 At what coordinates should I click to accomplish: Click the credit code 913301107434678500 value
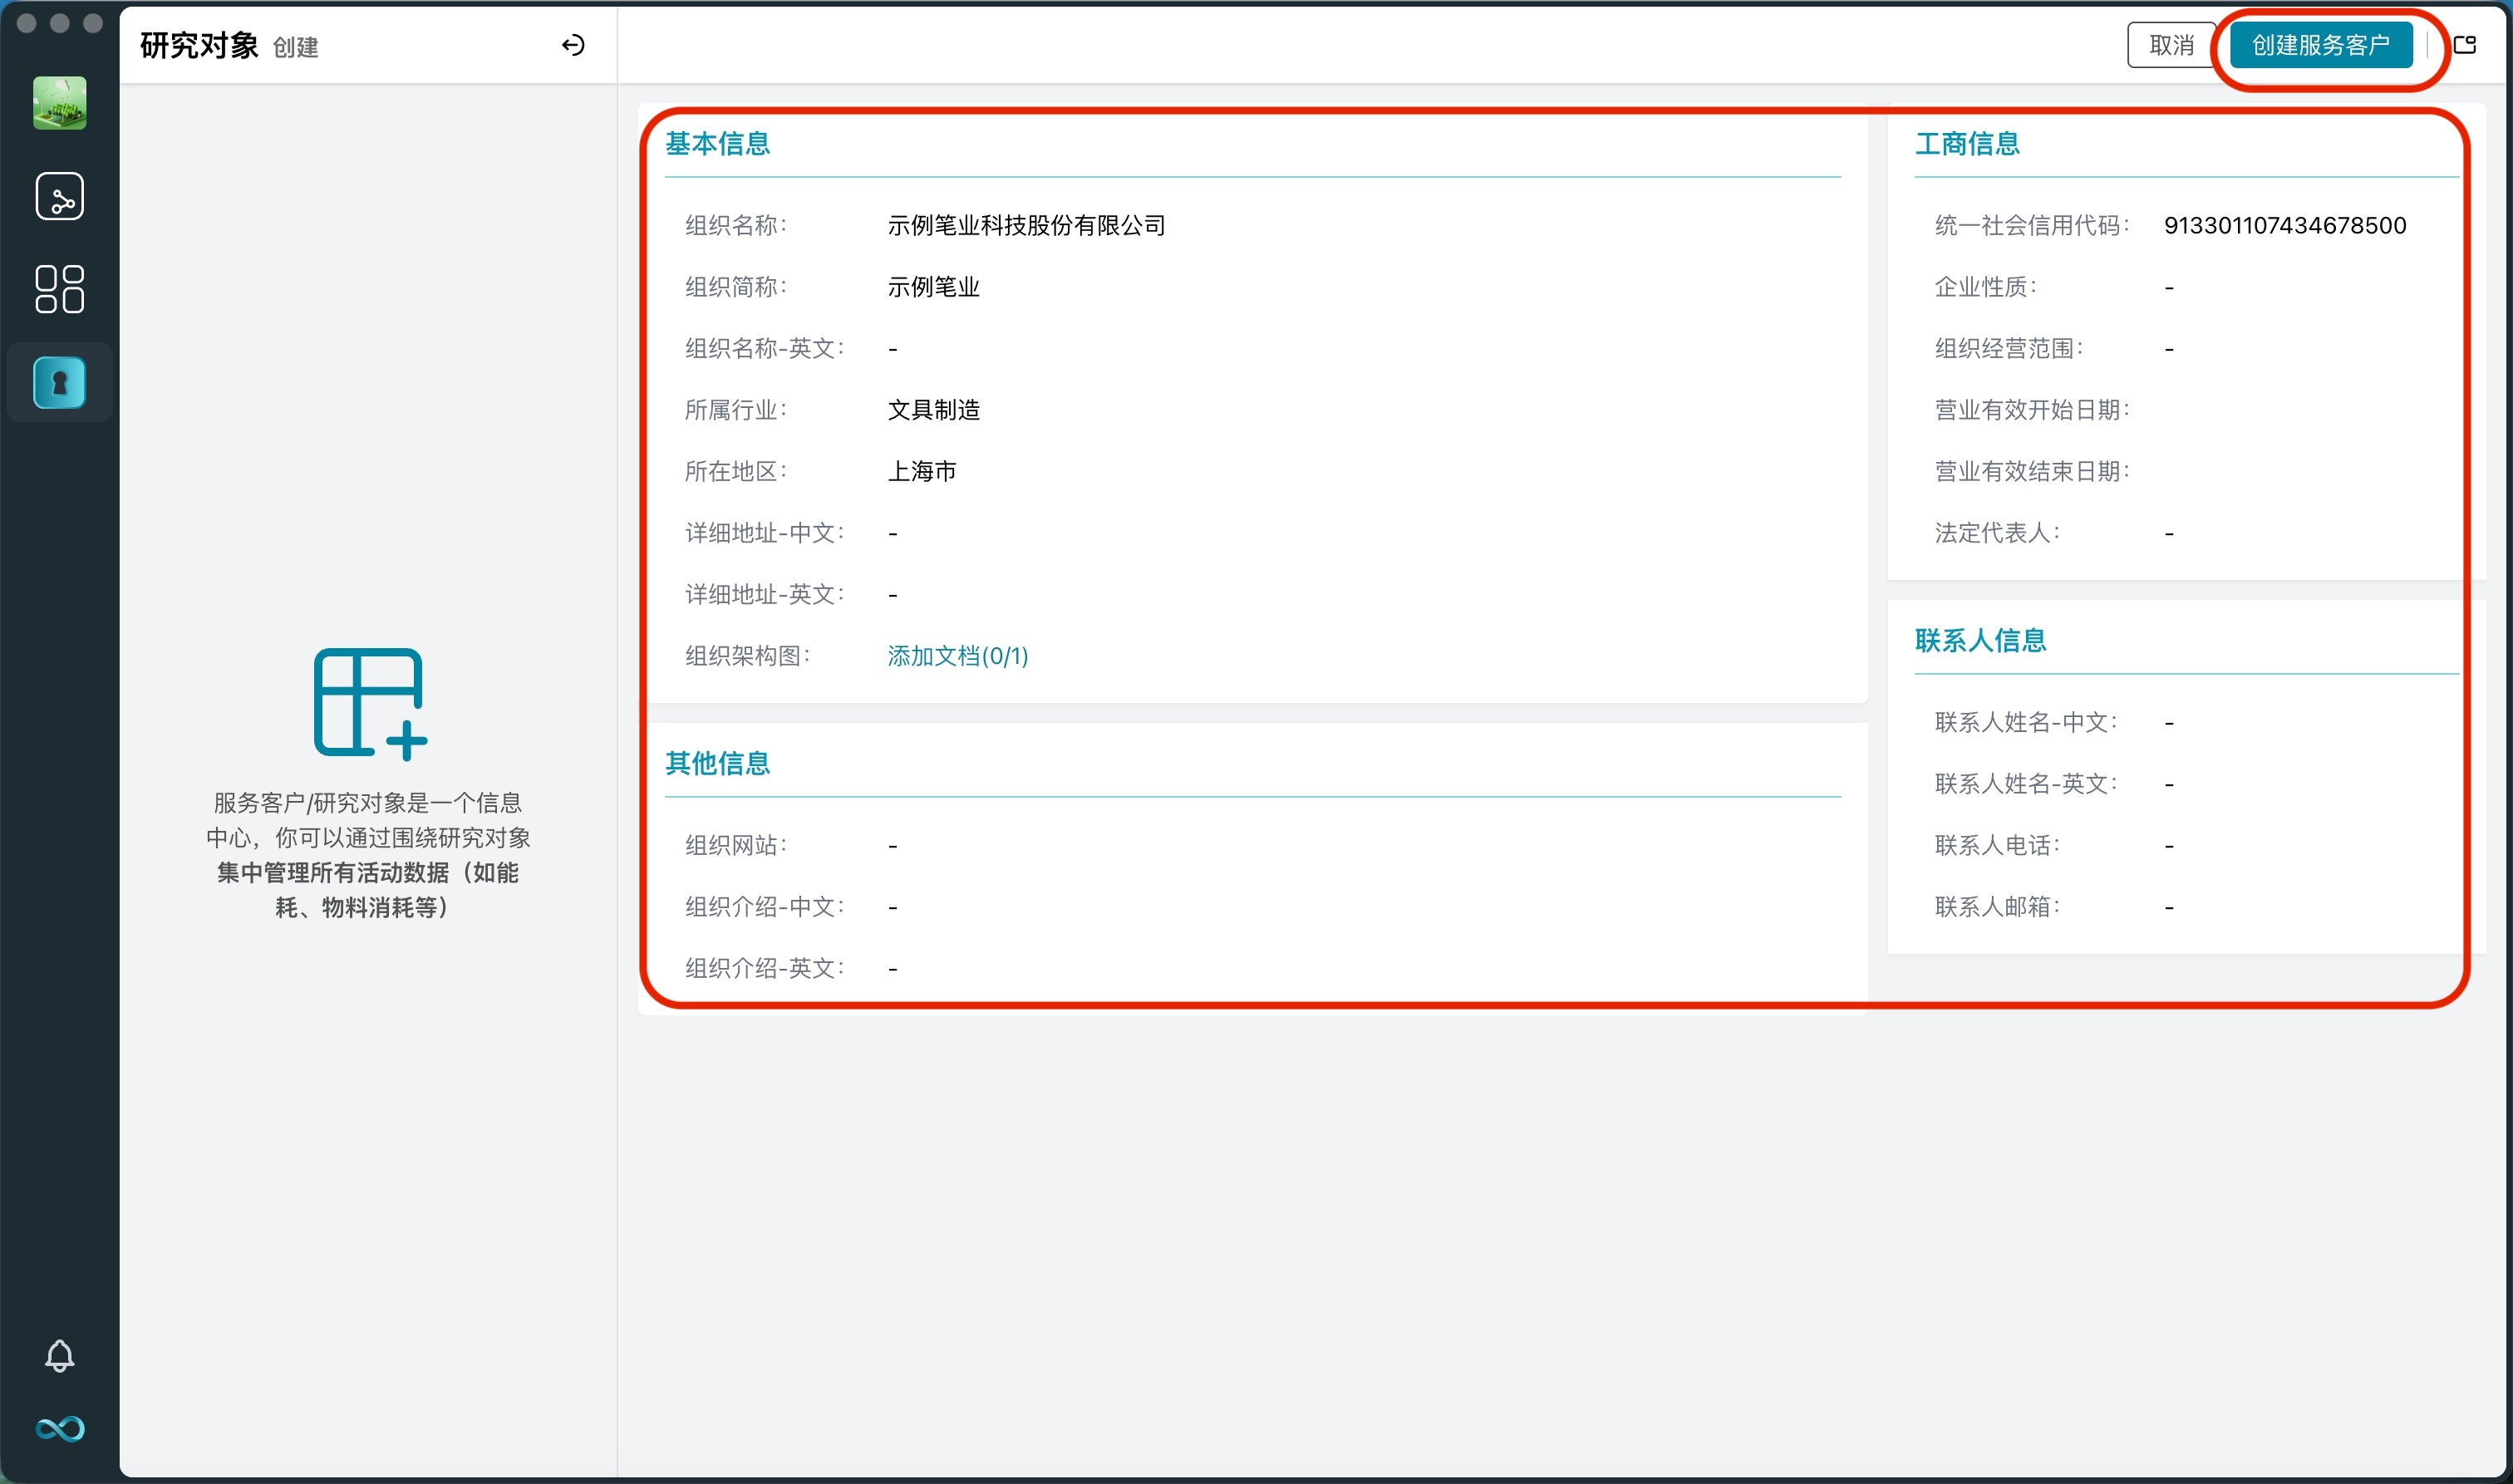pyautogui.click(x=2285, y=224)
